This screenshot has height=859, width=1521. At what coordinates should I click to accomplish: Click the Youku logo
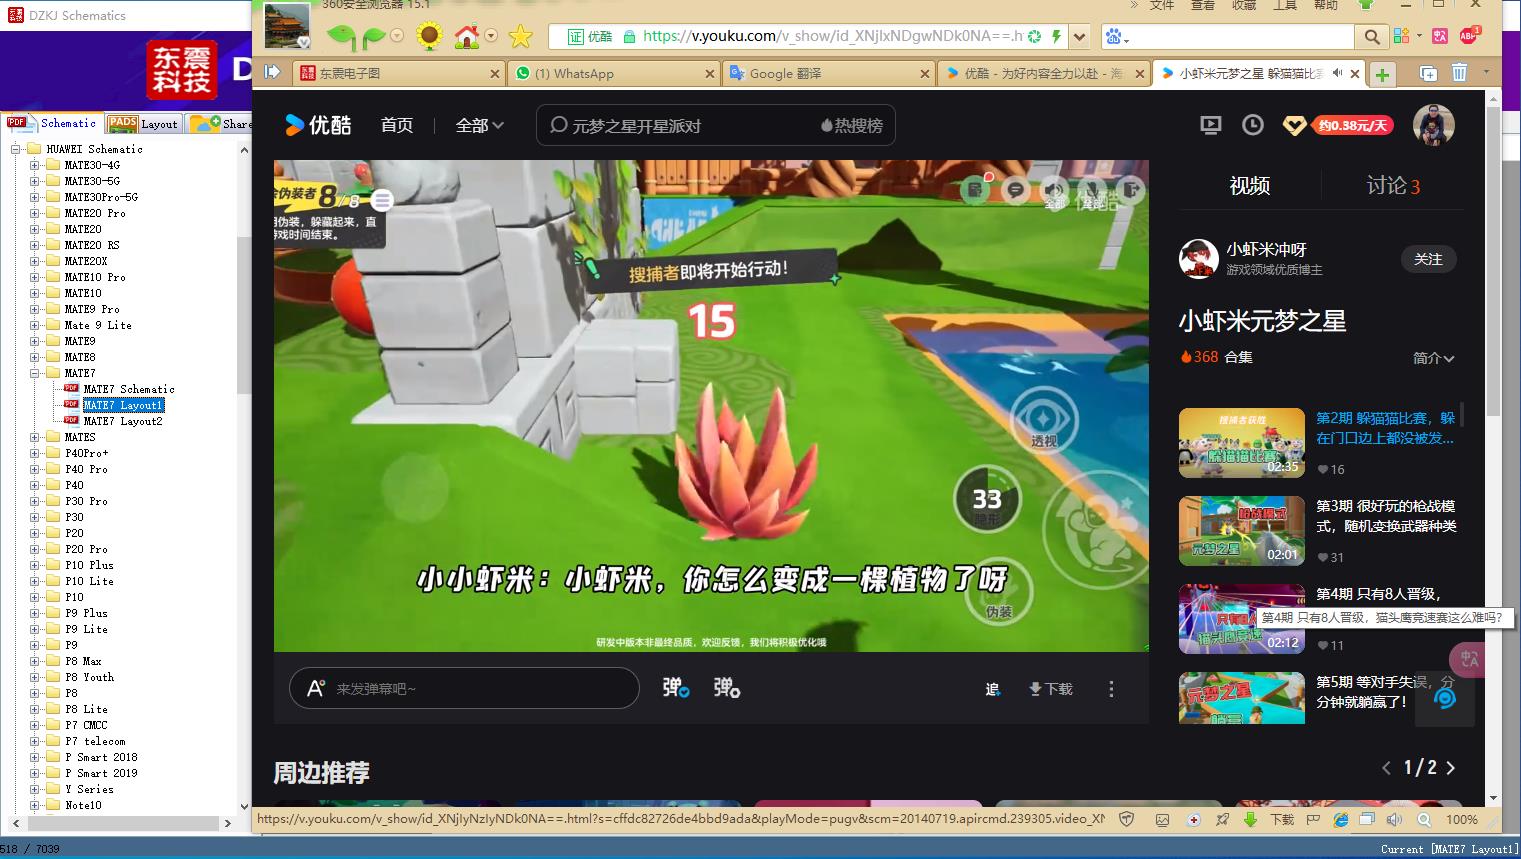coord(318,125)
